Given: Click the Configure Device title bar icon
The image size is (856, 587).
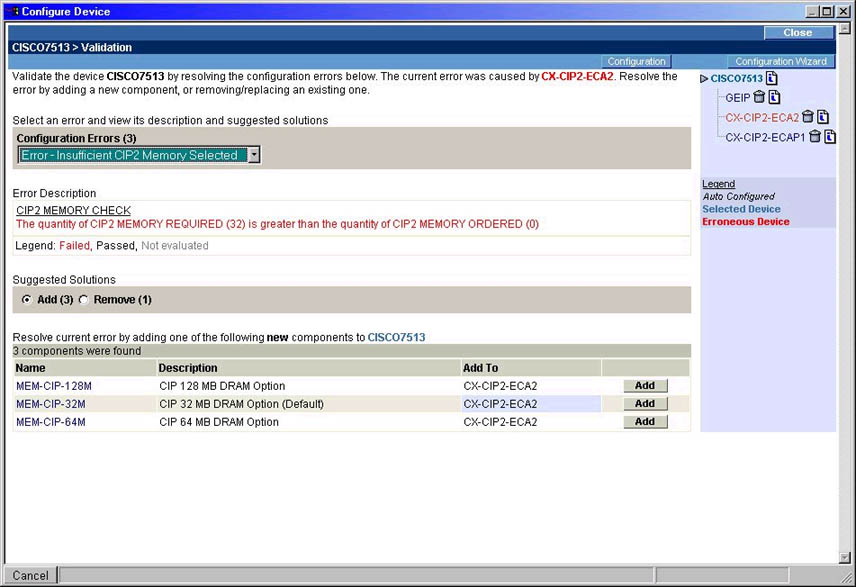Looking at the screenshot, I should click(12, 11).
